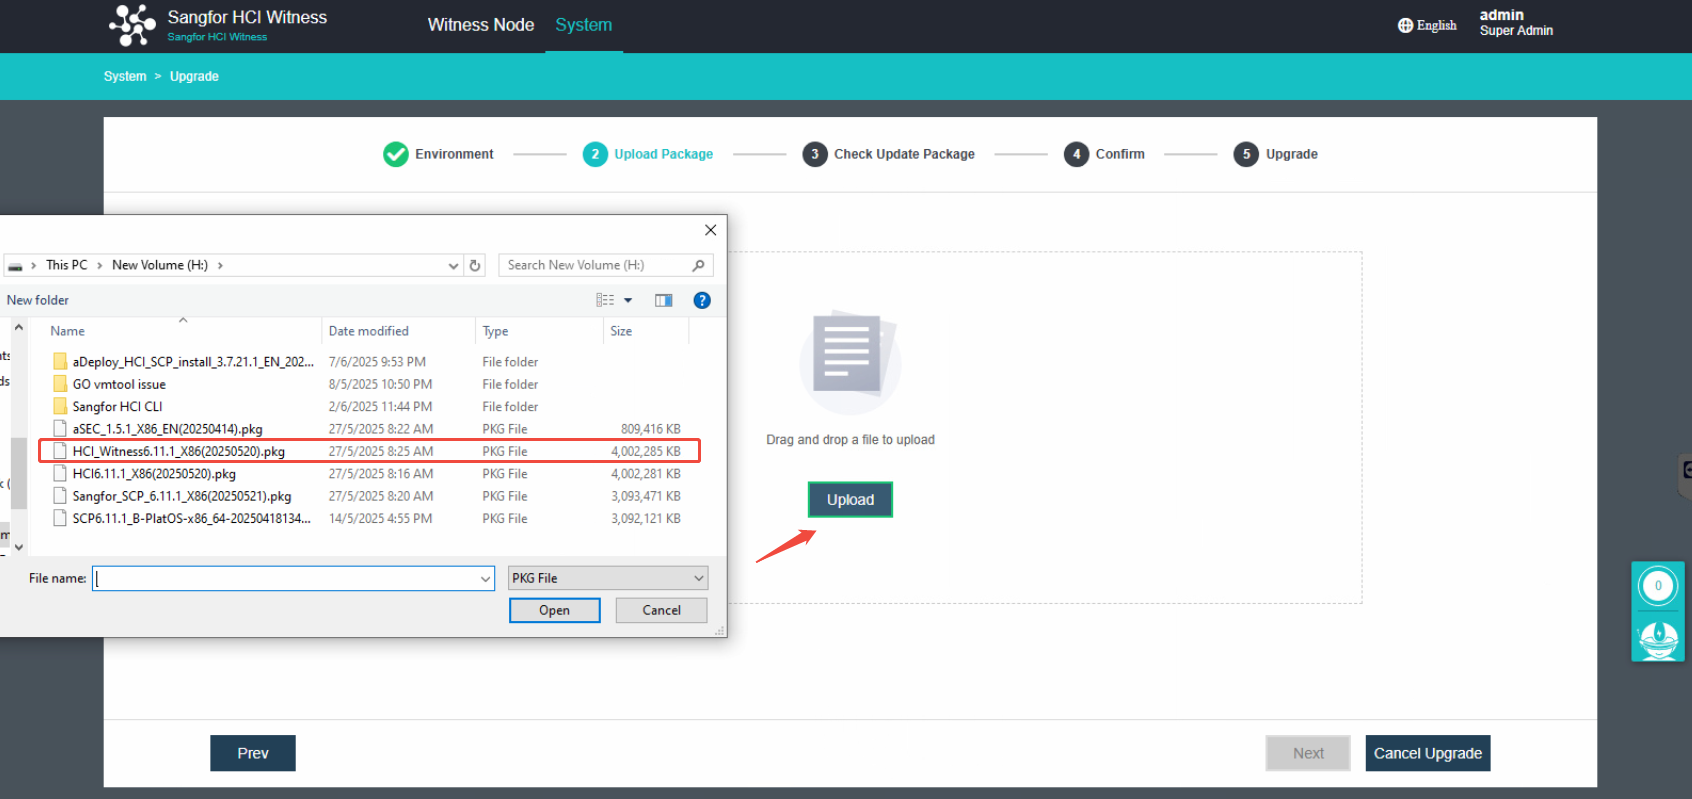This screenshot has height=799, width=1692.
Task: Open the view options dropdown arrow
Action: click(628, 300)
